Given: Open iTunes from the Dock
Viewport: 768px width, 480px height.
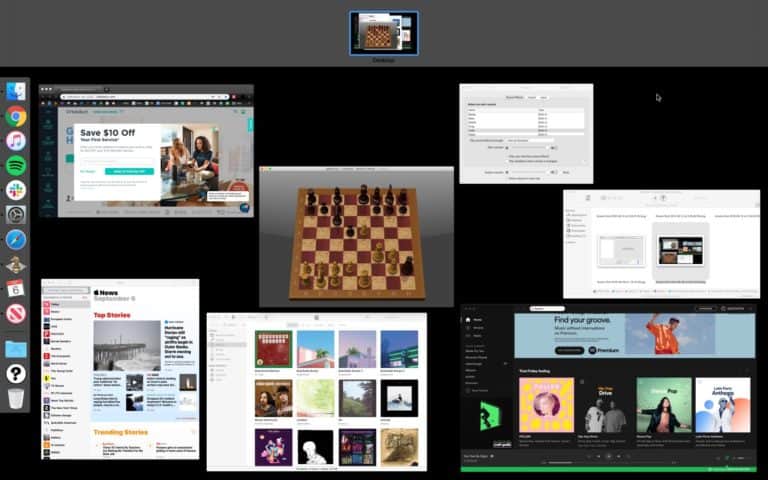Looking at the screenshot, I should point(16,141).
